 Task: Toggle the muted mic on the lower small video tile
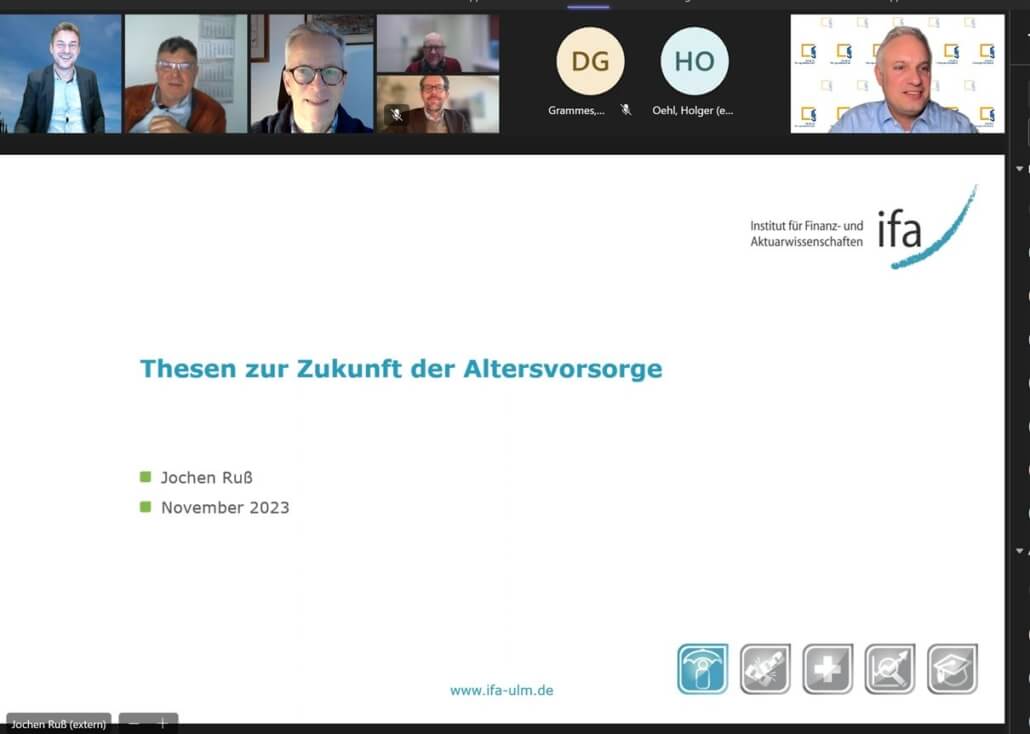[x=396, y=115]
